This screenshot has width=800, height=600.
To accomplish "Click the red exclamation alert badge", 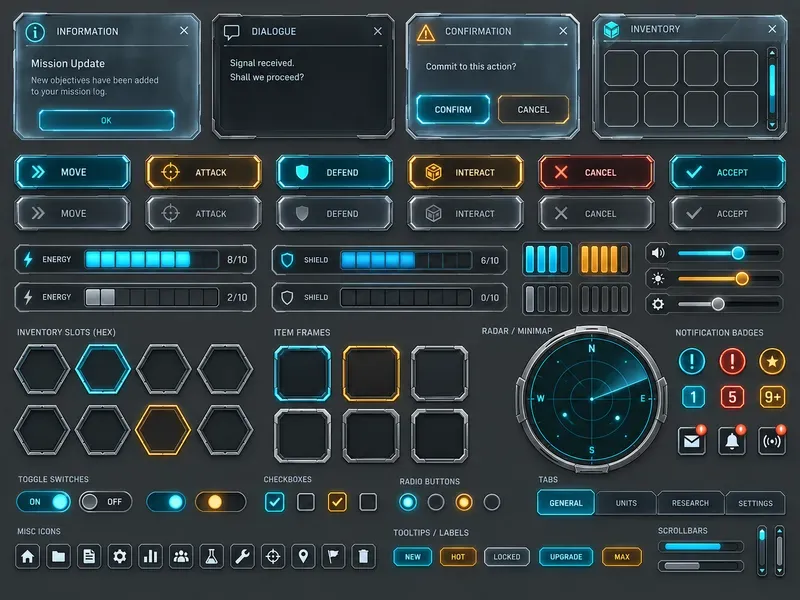I will click(x=732, y=361).
